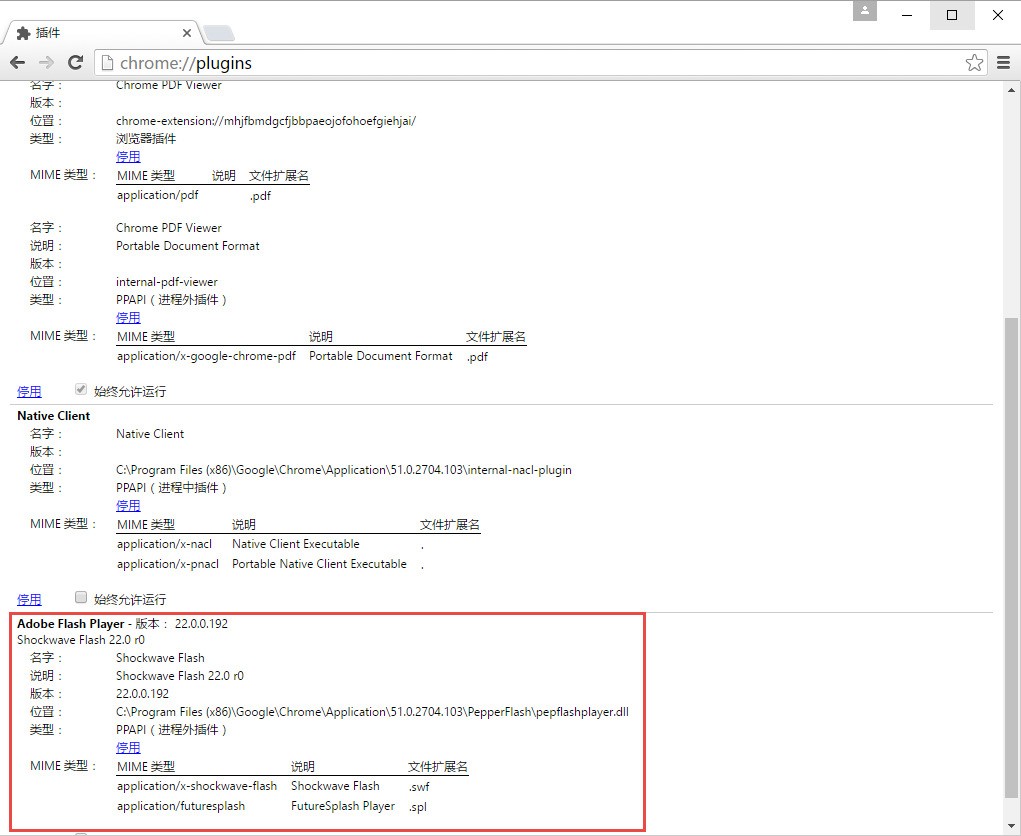Click the Portable Native Client Executable description
The height and width of the screenshot is (836, 1021).
click(319, 564)
